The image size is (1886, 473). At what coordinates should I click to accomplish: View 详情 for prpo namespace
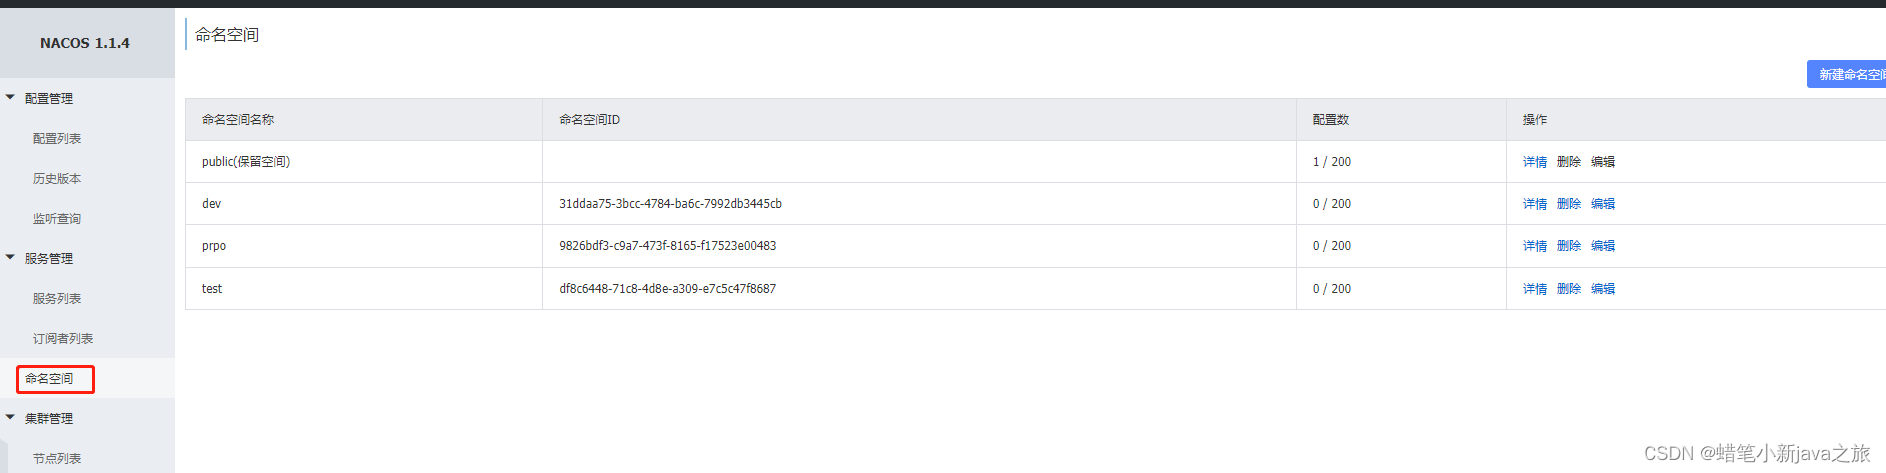pos(1535,246)
